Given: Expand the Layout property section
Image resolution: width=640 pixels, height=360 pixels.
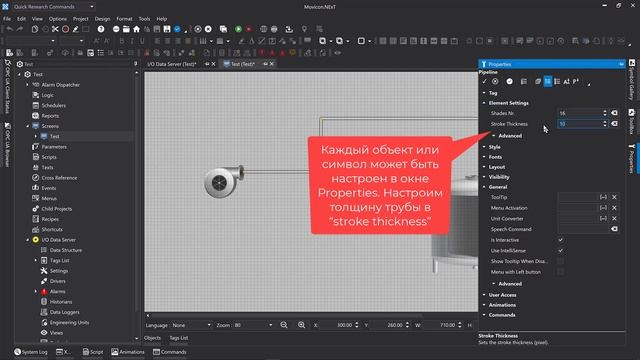Looking at the screenshot, I should coord(484,167).
